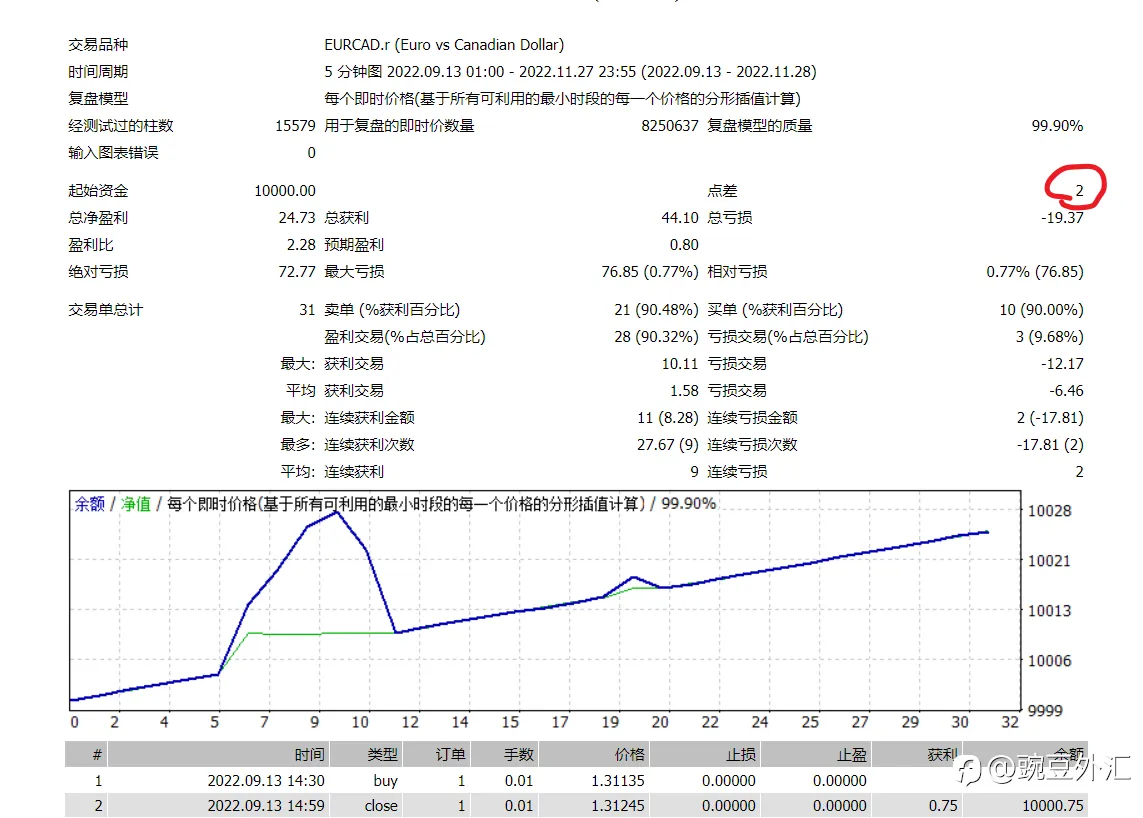Select the time cell 2022.09.13 14:59
The height and width of the screenshot is (818, 1143).
[x=266, y=806]
